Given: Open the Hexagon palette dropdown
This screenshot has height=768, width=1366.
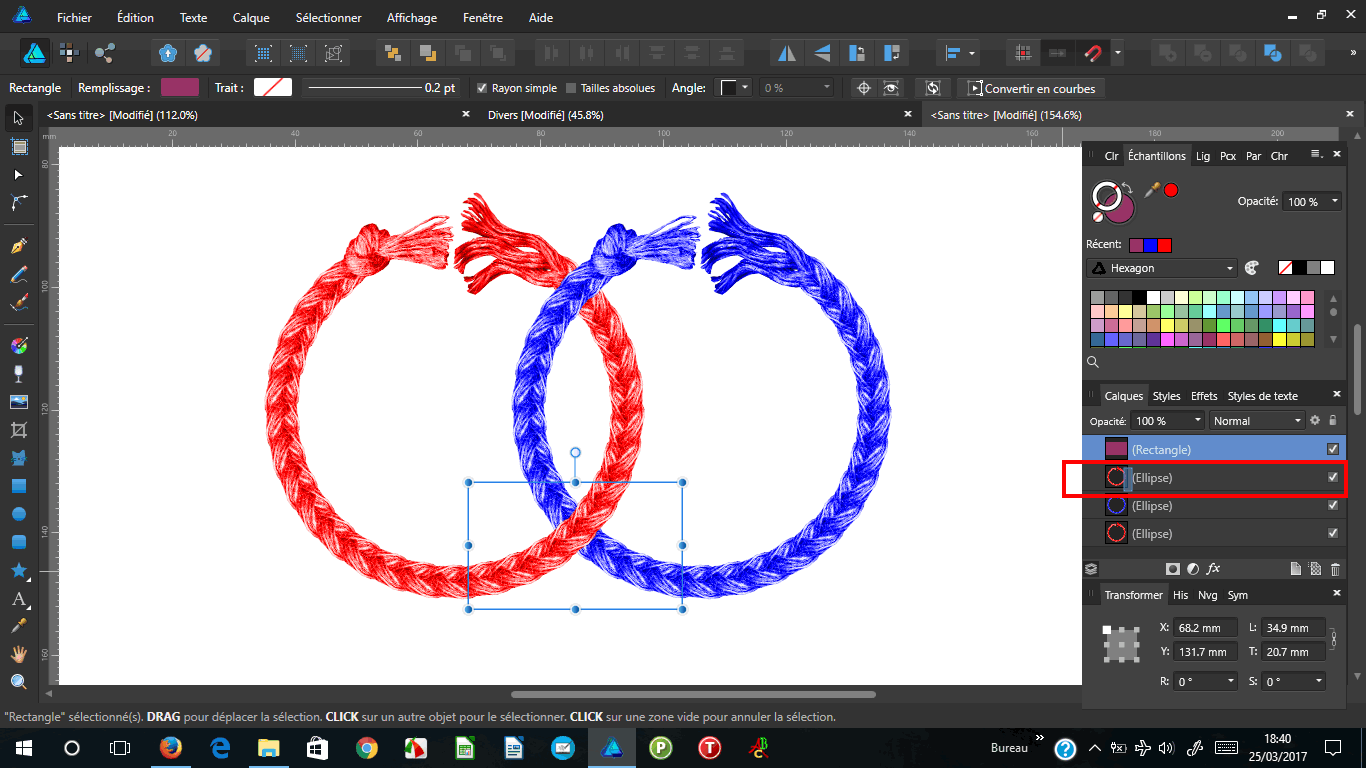Looking at the screenshot, I should (1162, 268).
